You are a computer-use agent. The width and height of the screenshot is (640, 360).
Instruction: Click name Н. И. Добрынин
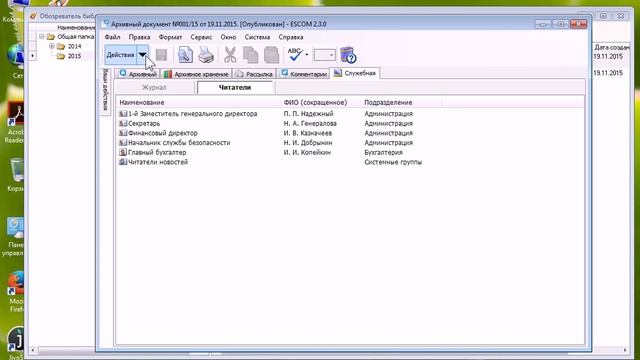308,143
